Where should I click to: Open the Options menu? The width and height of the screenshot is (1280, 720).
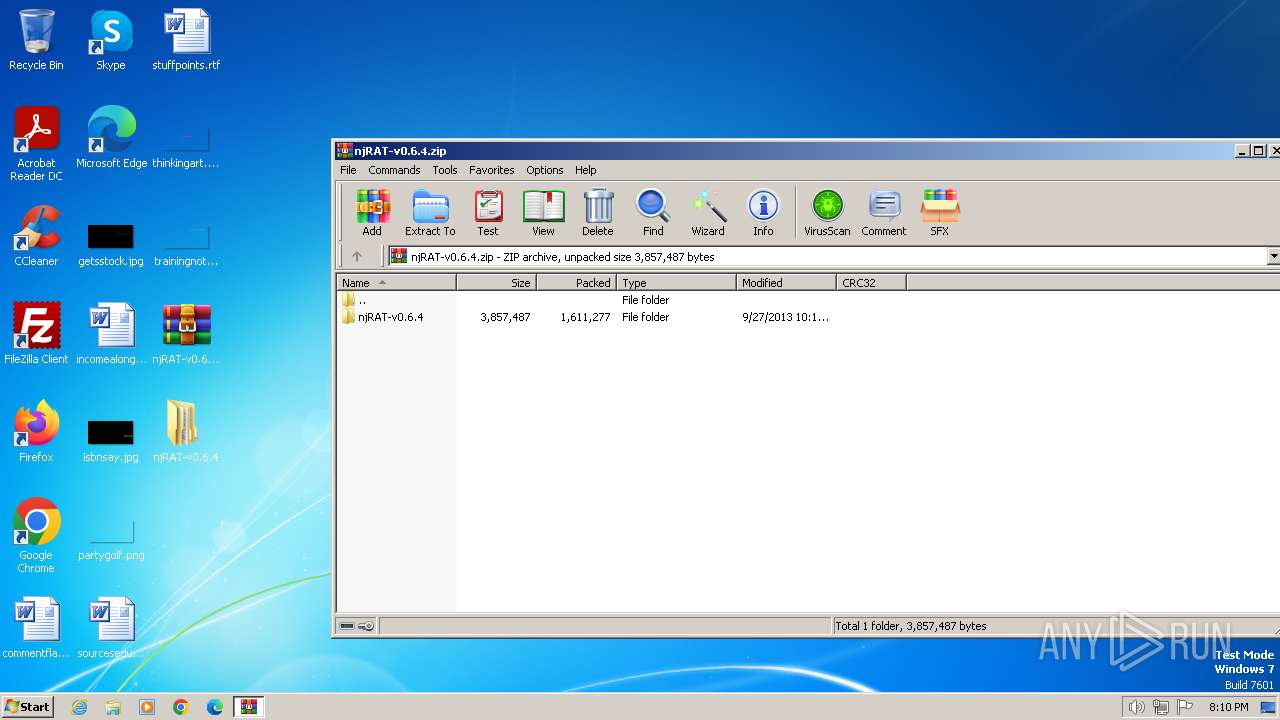click(x=545, y=170)
